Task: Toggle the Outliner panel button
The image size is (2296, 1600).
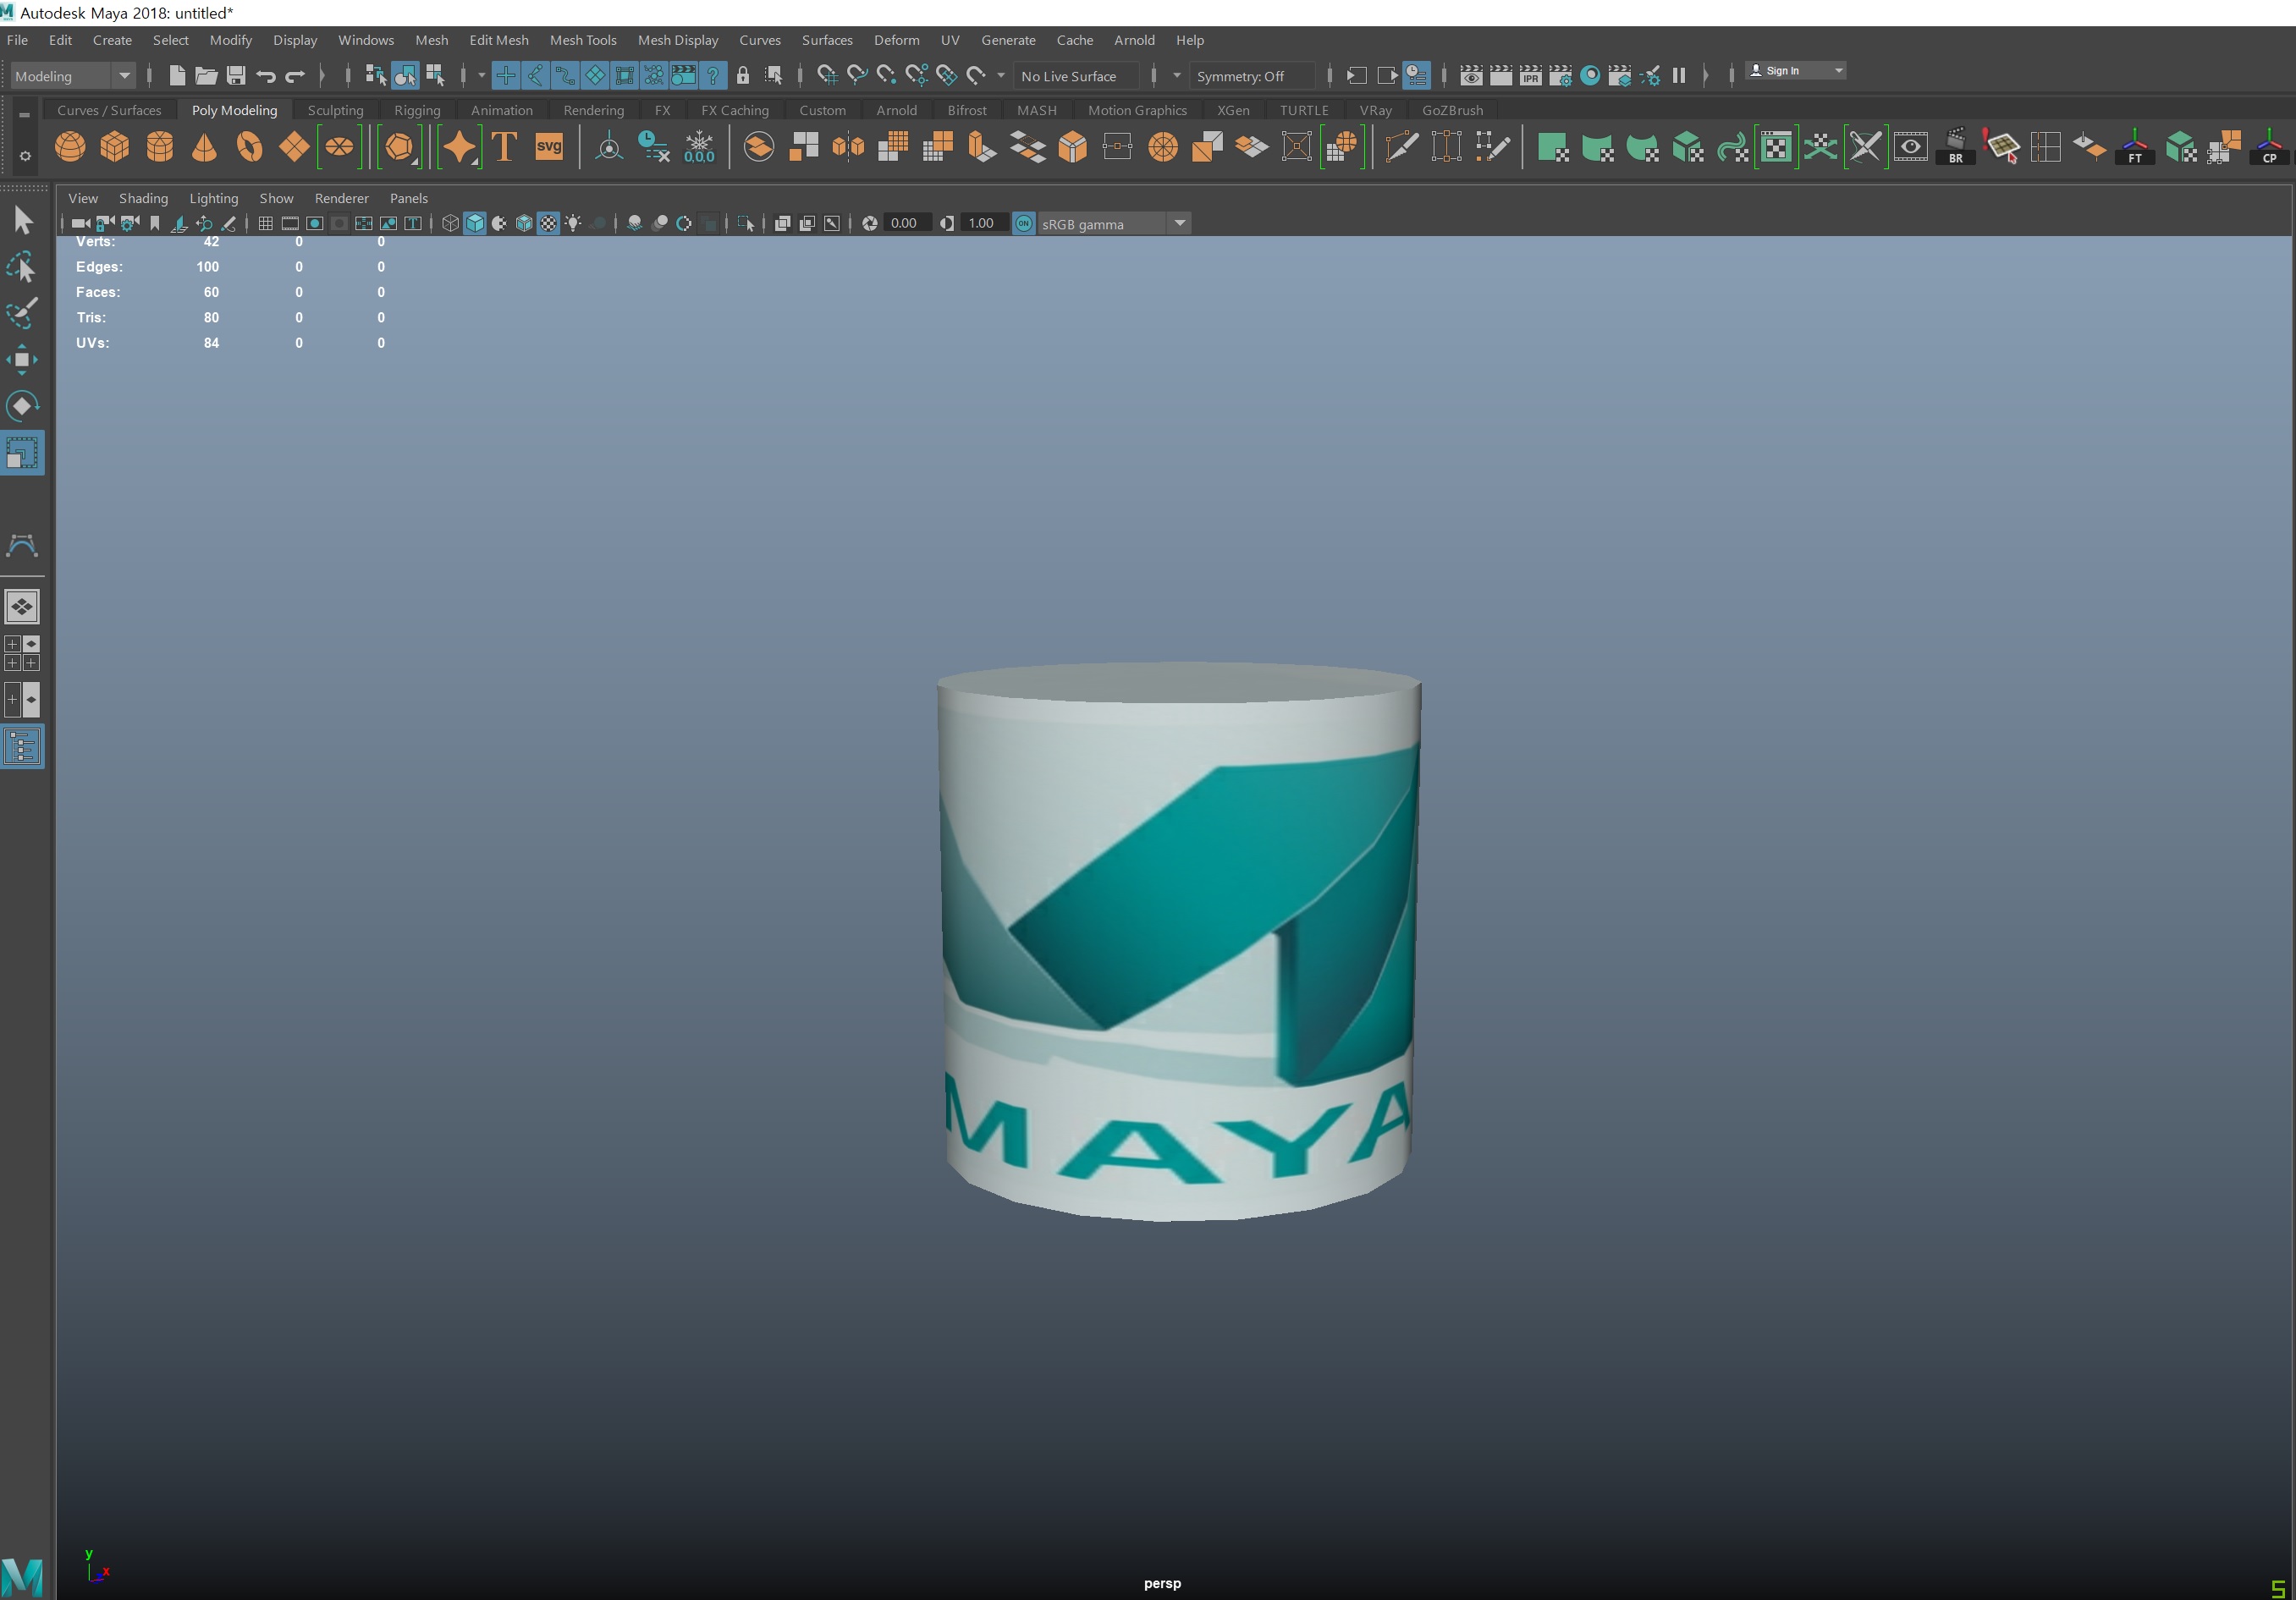Action: point(22,747)
